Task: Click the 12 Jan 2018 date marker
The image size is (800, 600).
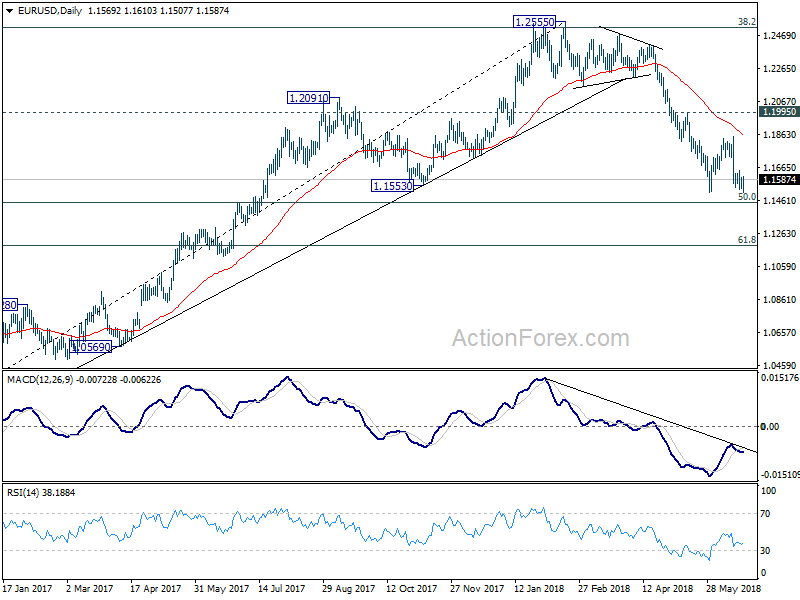Action: 539,588
